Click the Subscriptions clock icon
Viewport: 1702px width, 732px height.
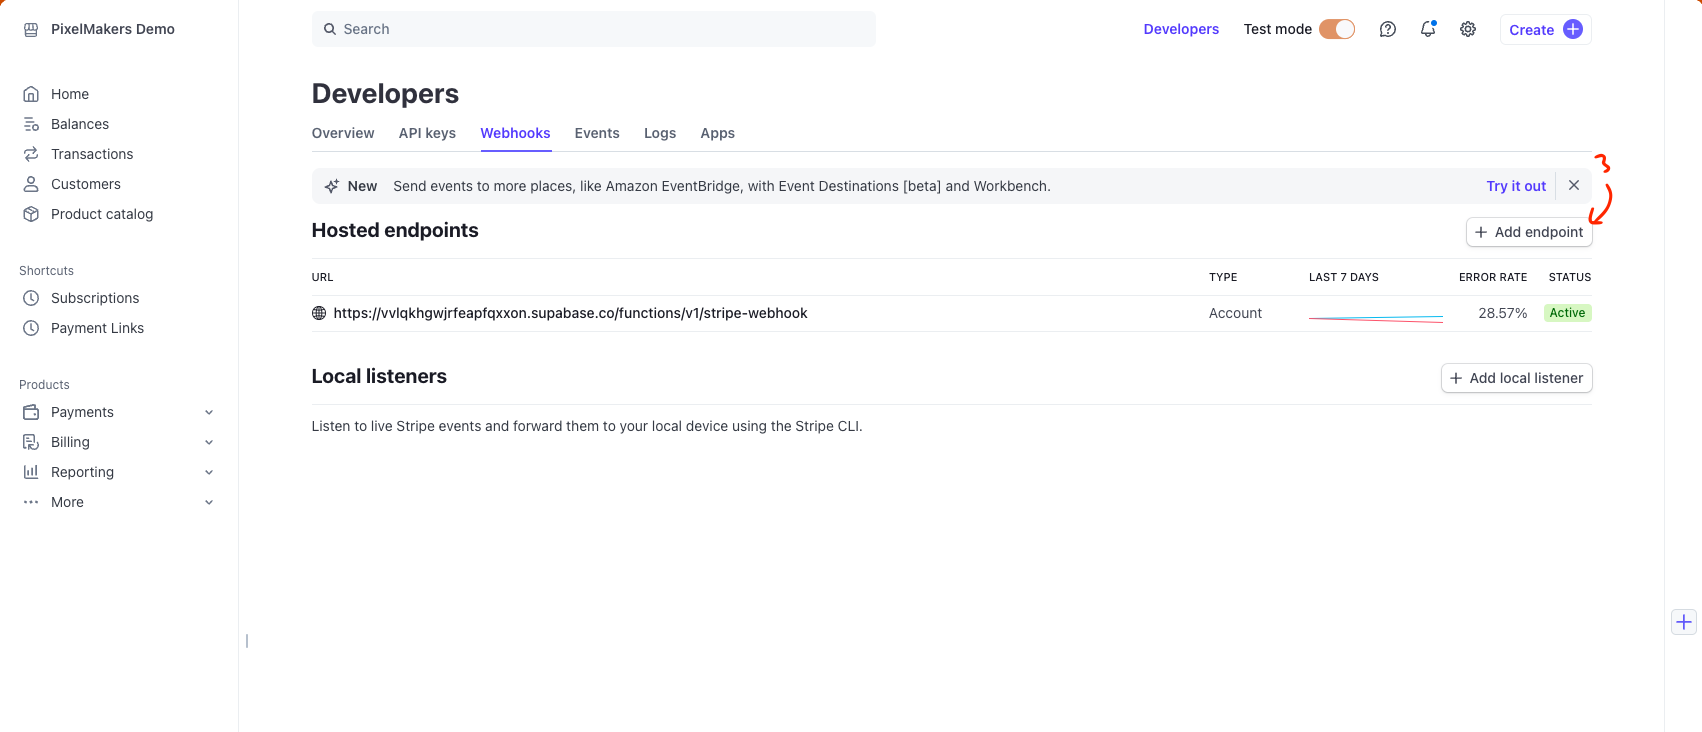[x=31, y=298]
